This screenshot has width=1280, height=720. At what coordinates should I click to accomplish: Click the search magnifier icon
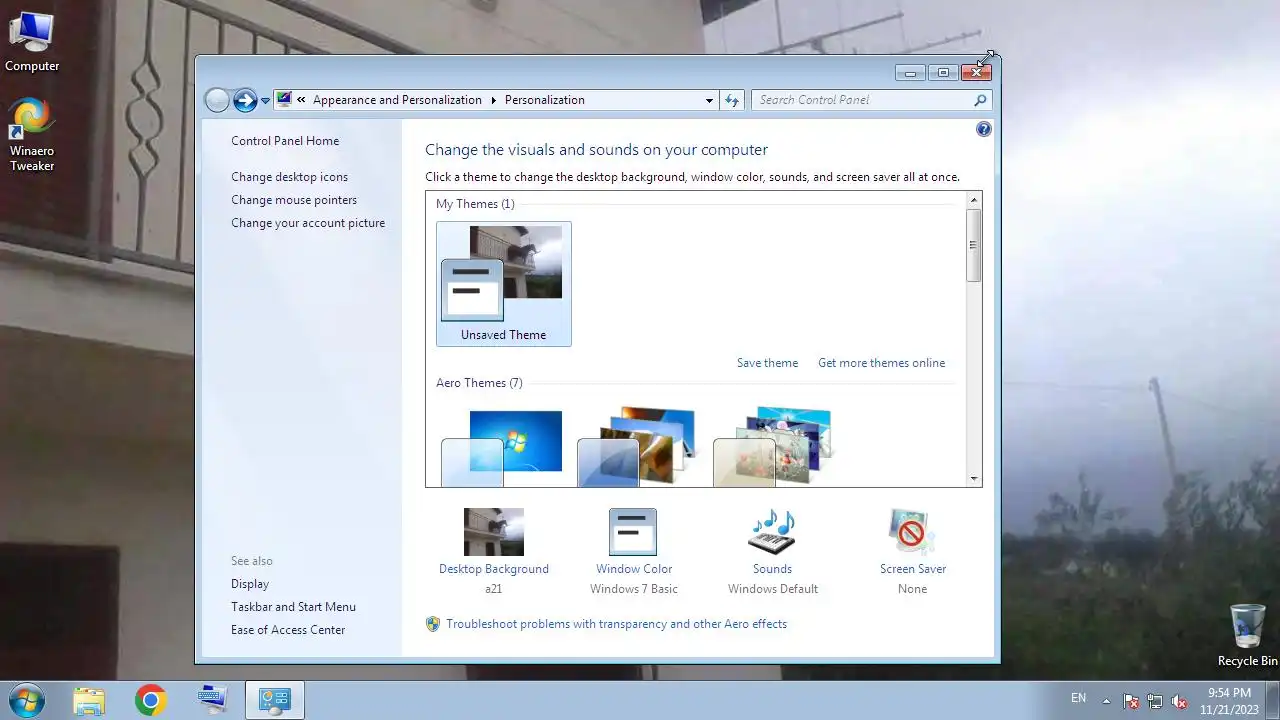point(980,100)
